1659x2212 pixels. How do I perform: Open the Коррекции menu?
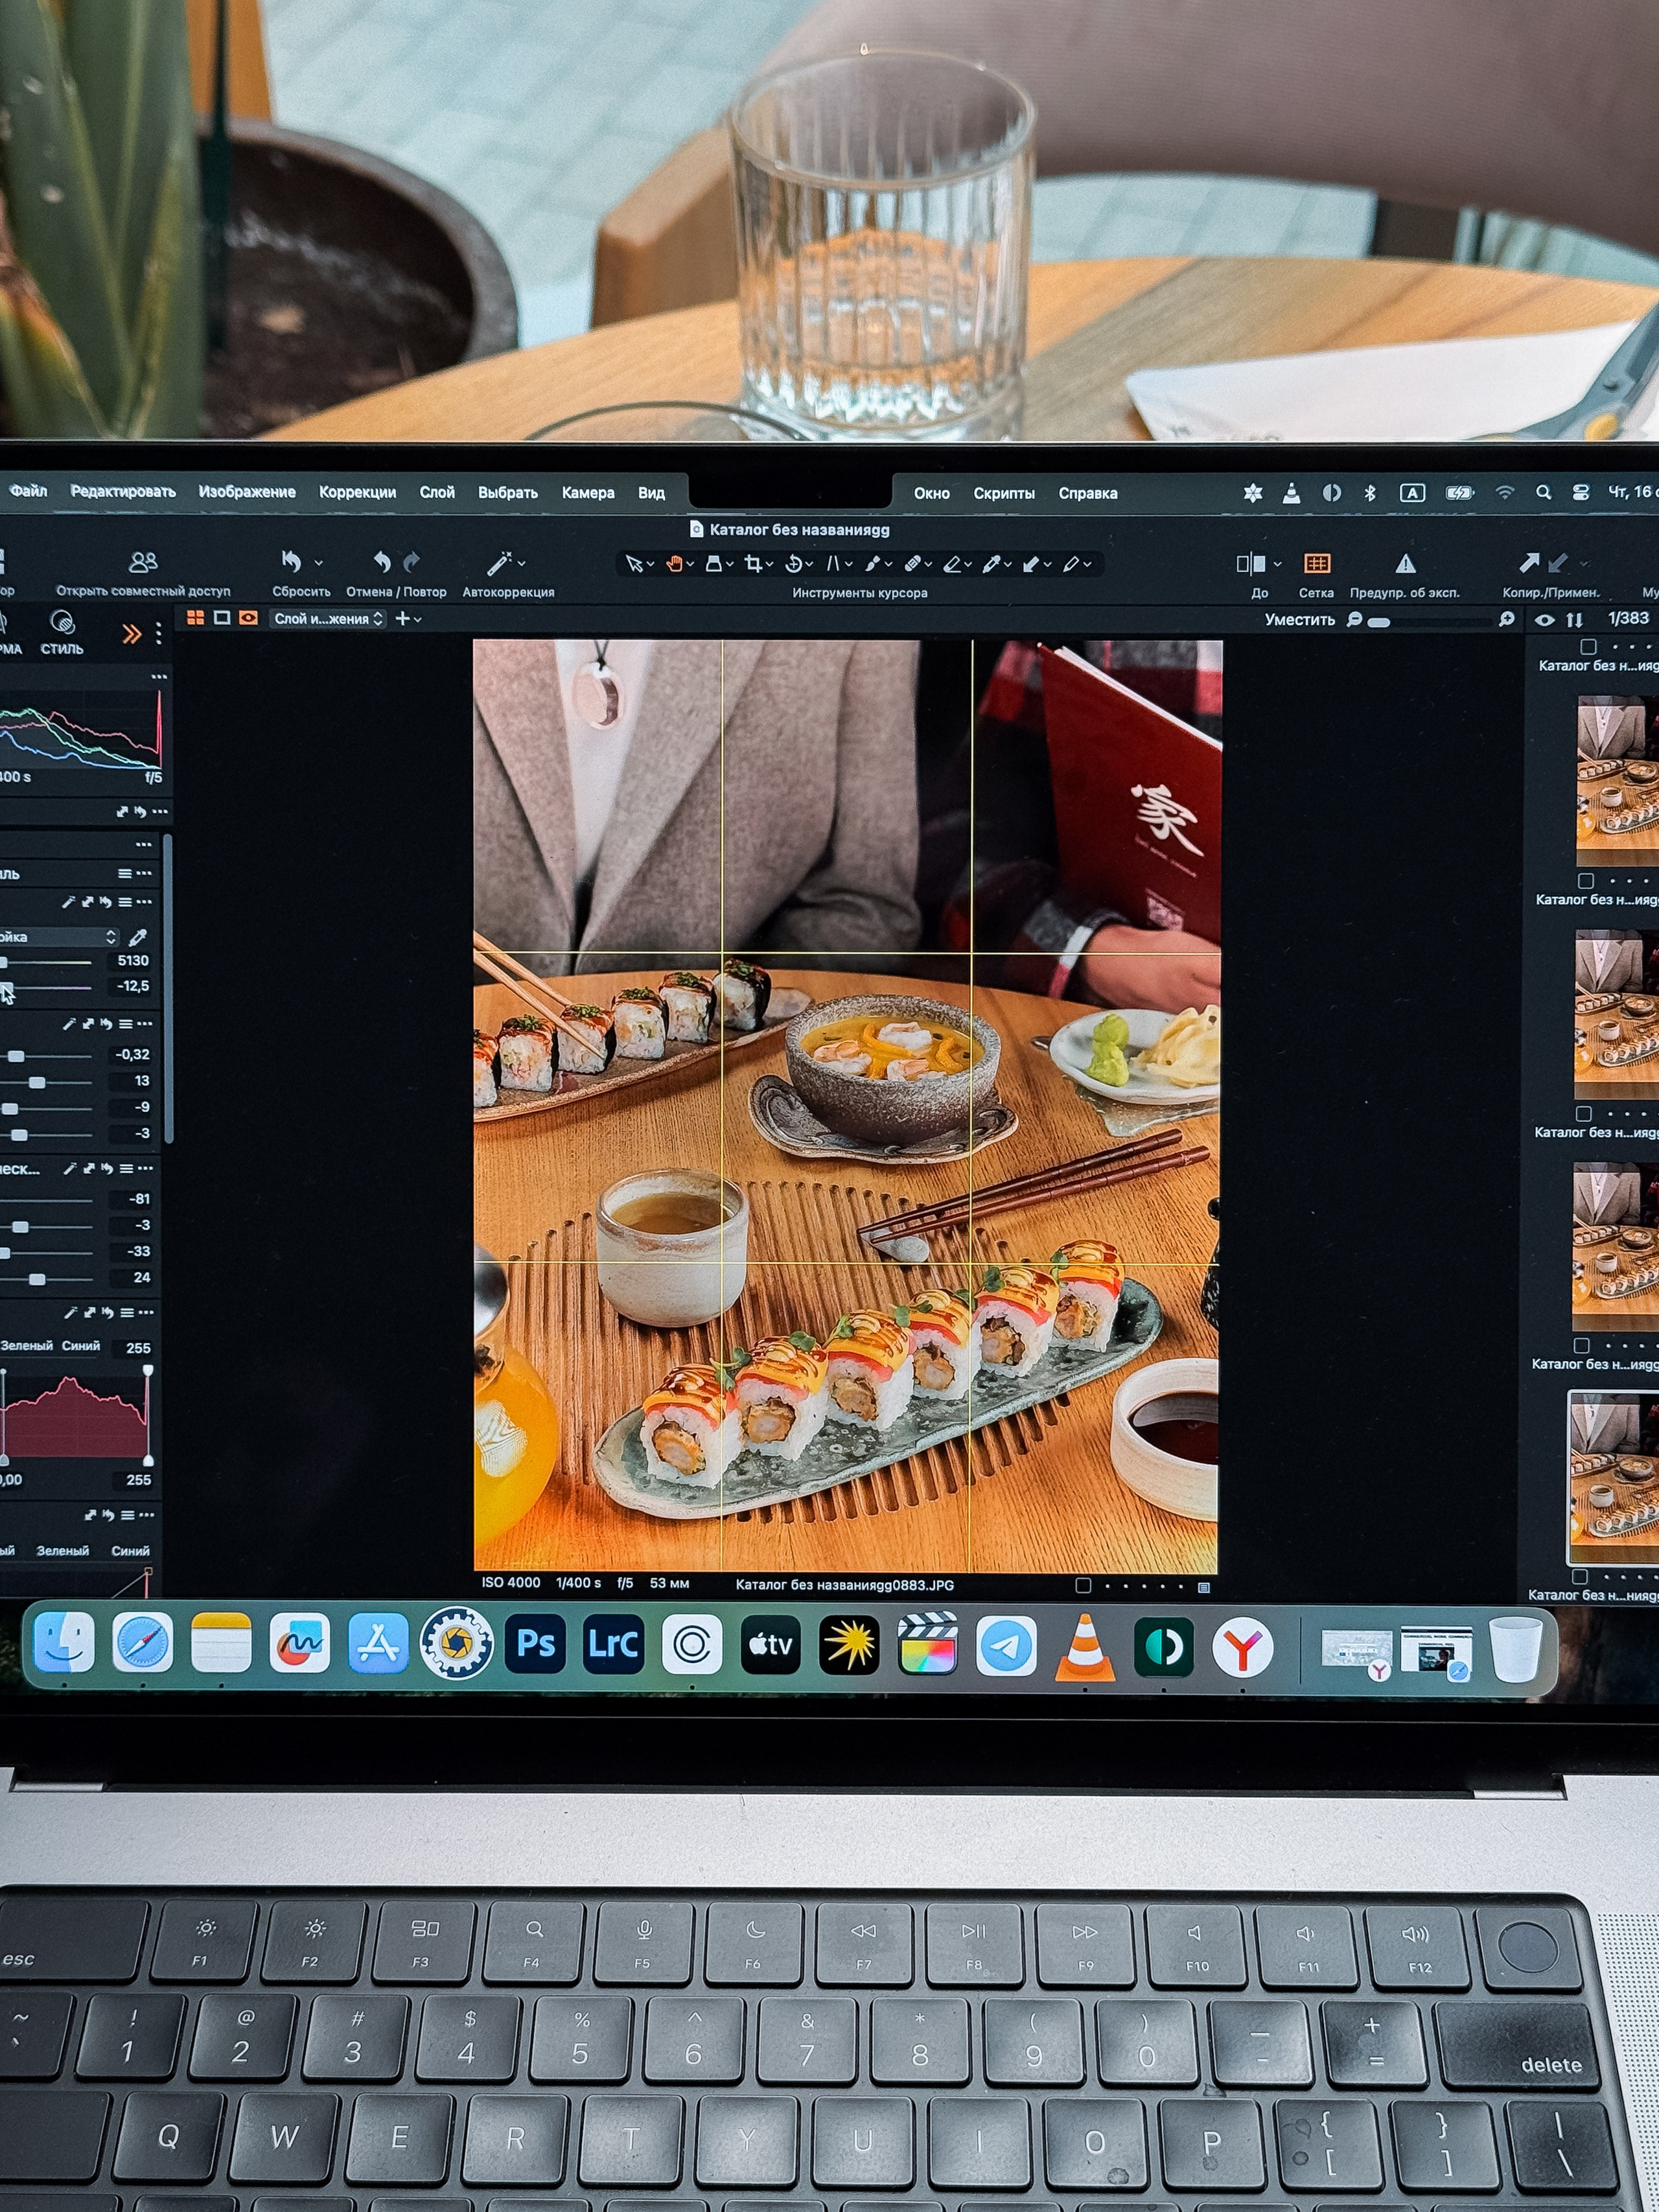point(357,492)
